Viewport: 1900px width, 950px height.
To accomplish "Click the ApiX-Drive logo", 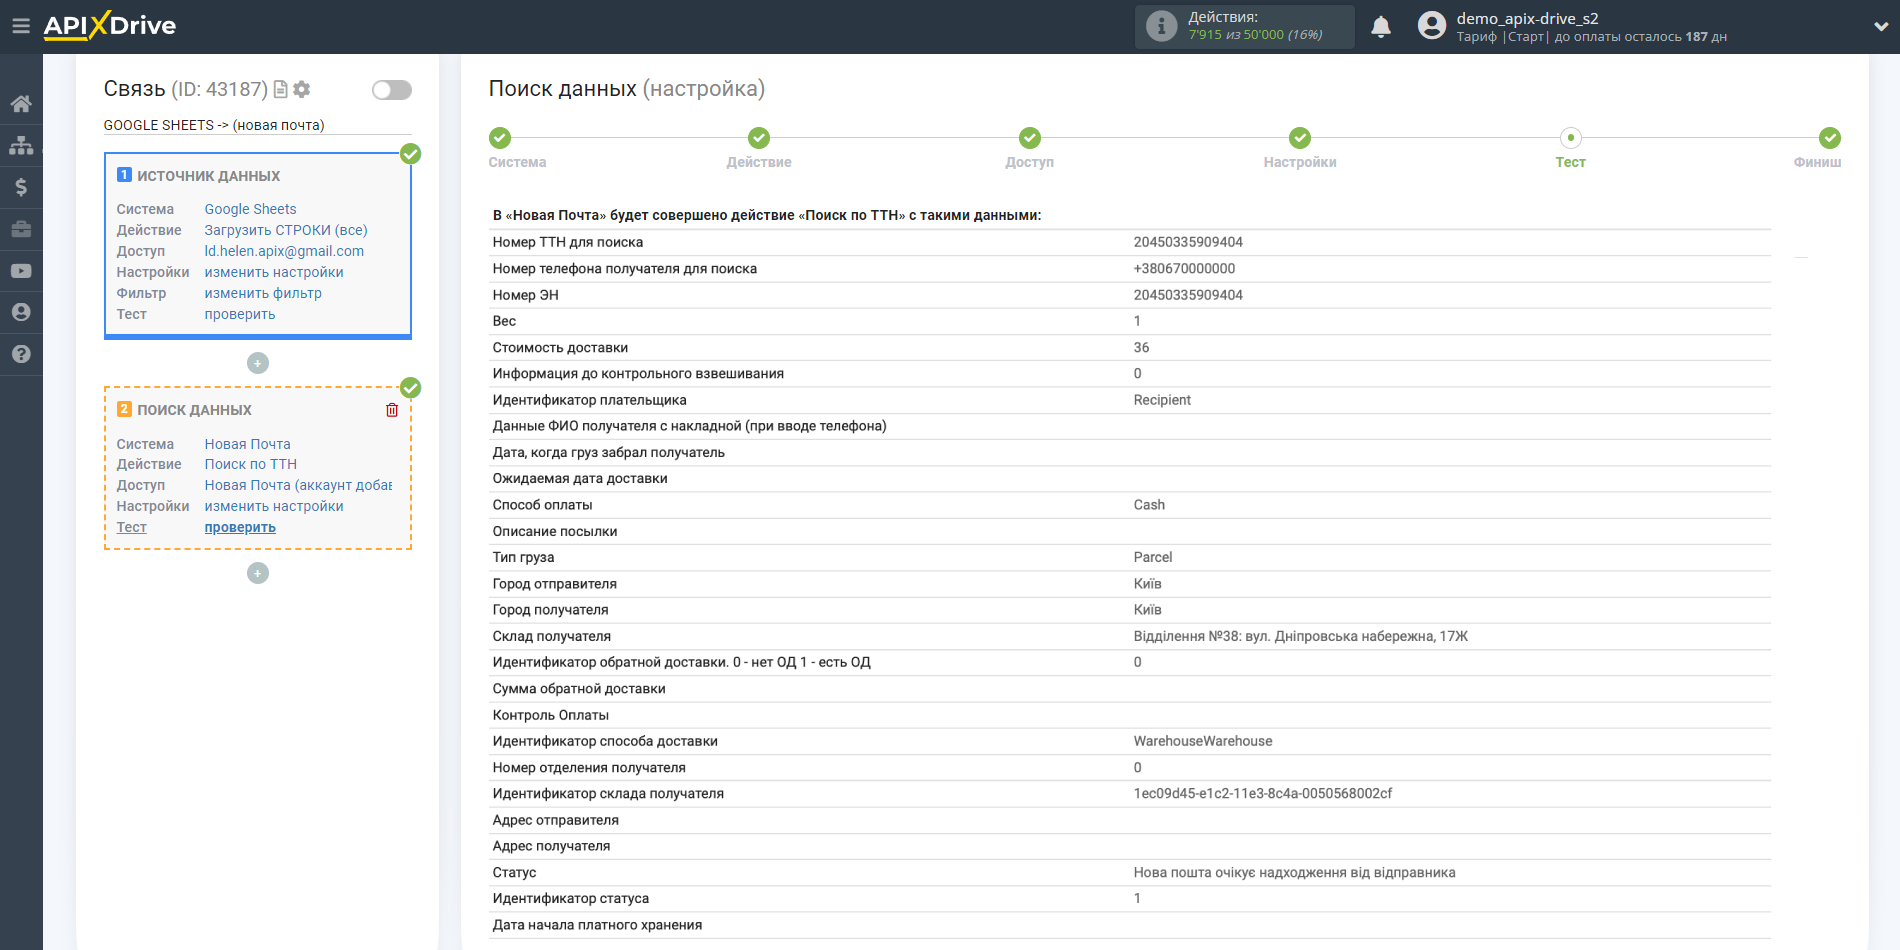I will click(110, 26).
